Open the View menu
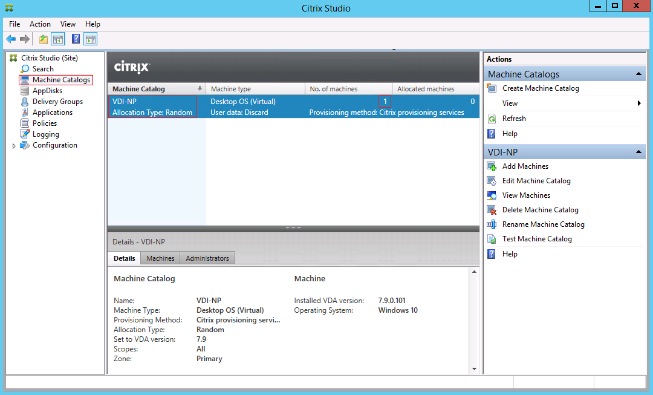Viewport: 653px width, 395px height. 68,24
